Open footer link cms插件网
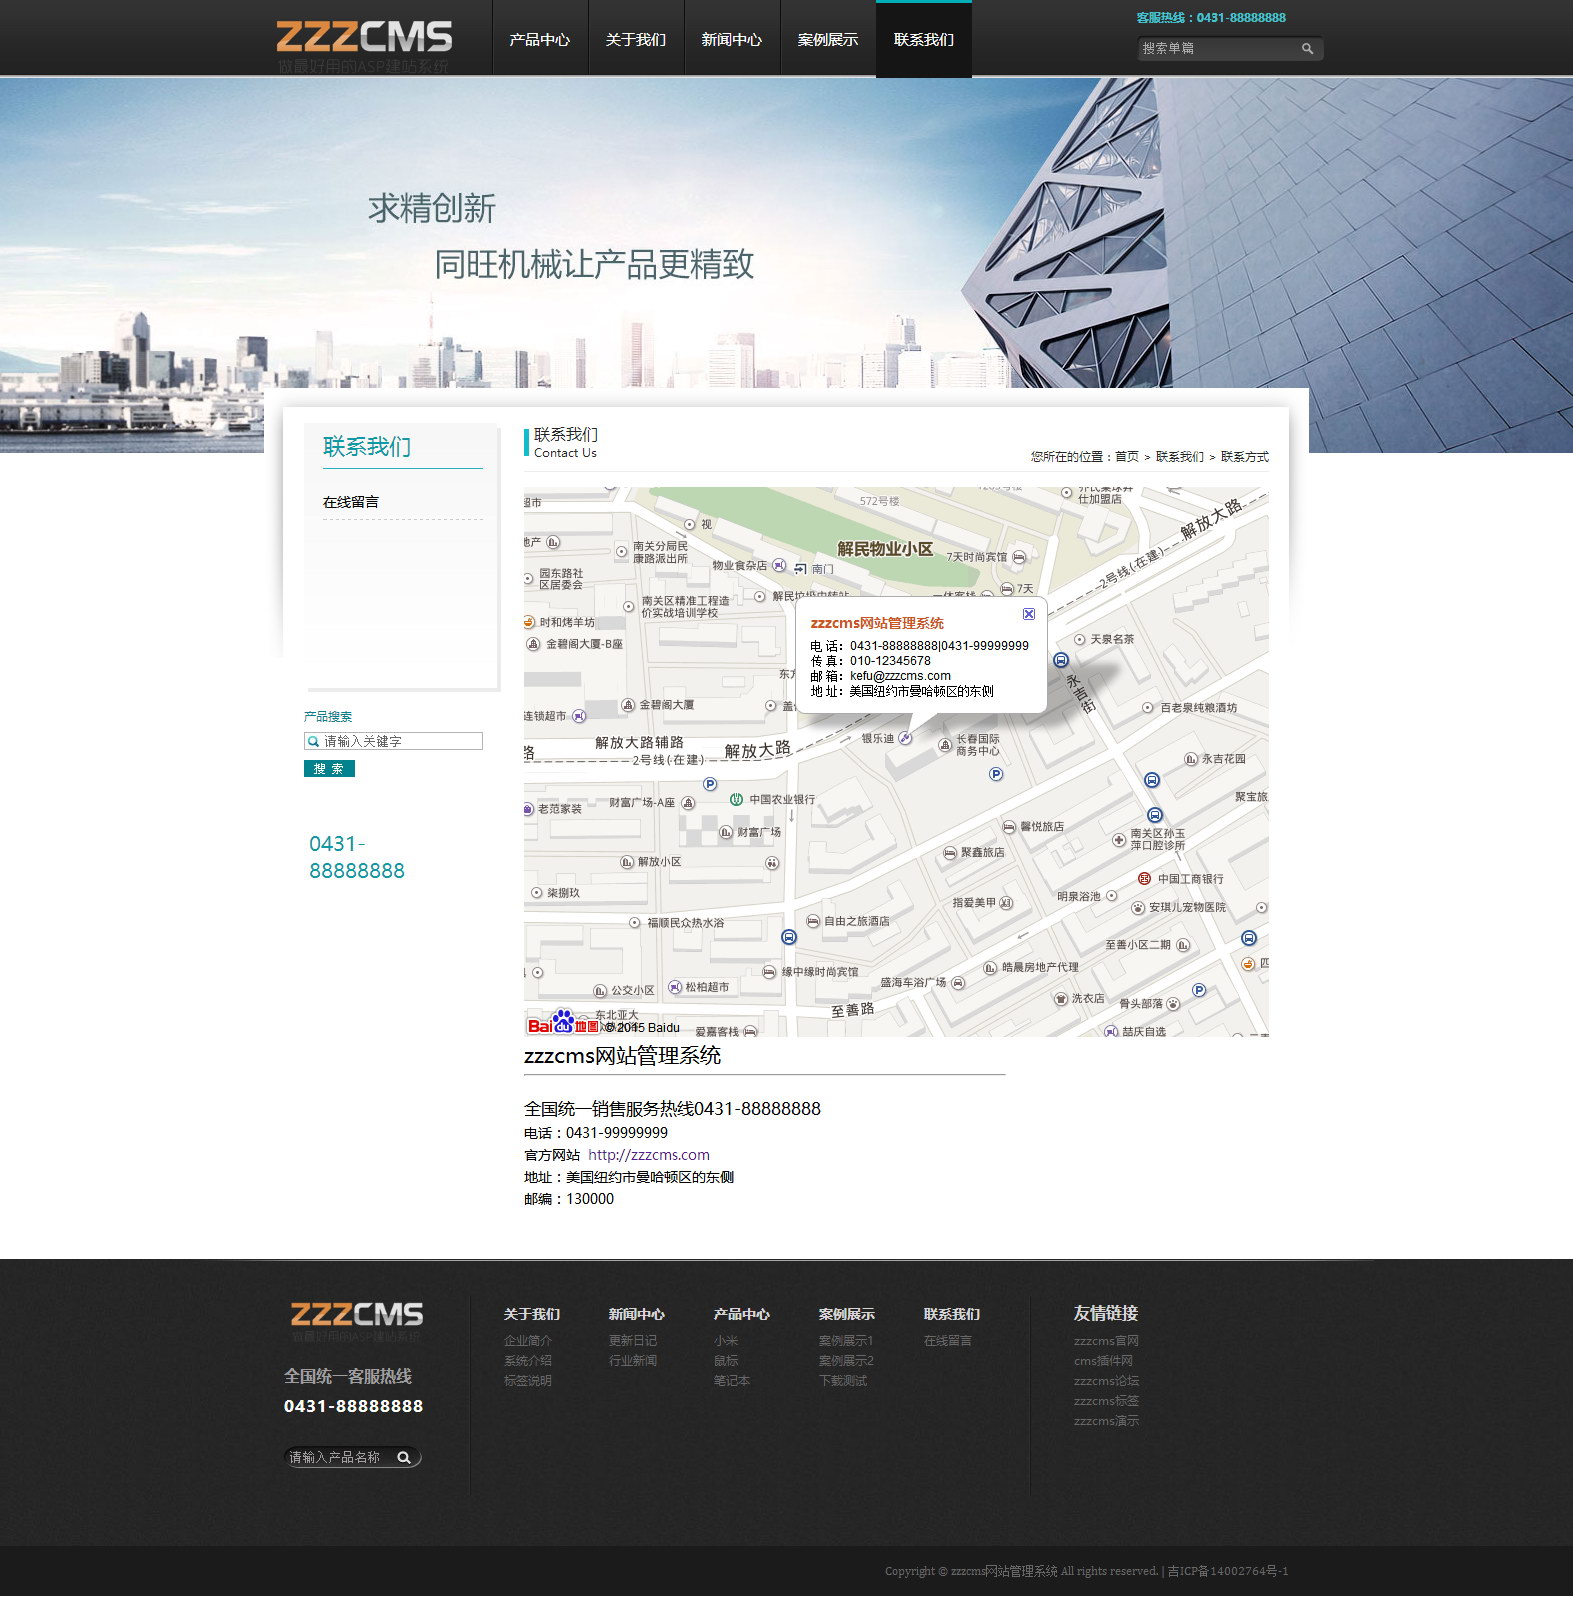The height and width of the screenshot is (1611, 1573). click(x=1103, y=1361)
